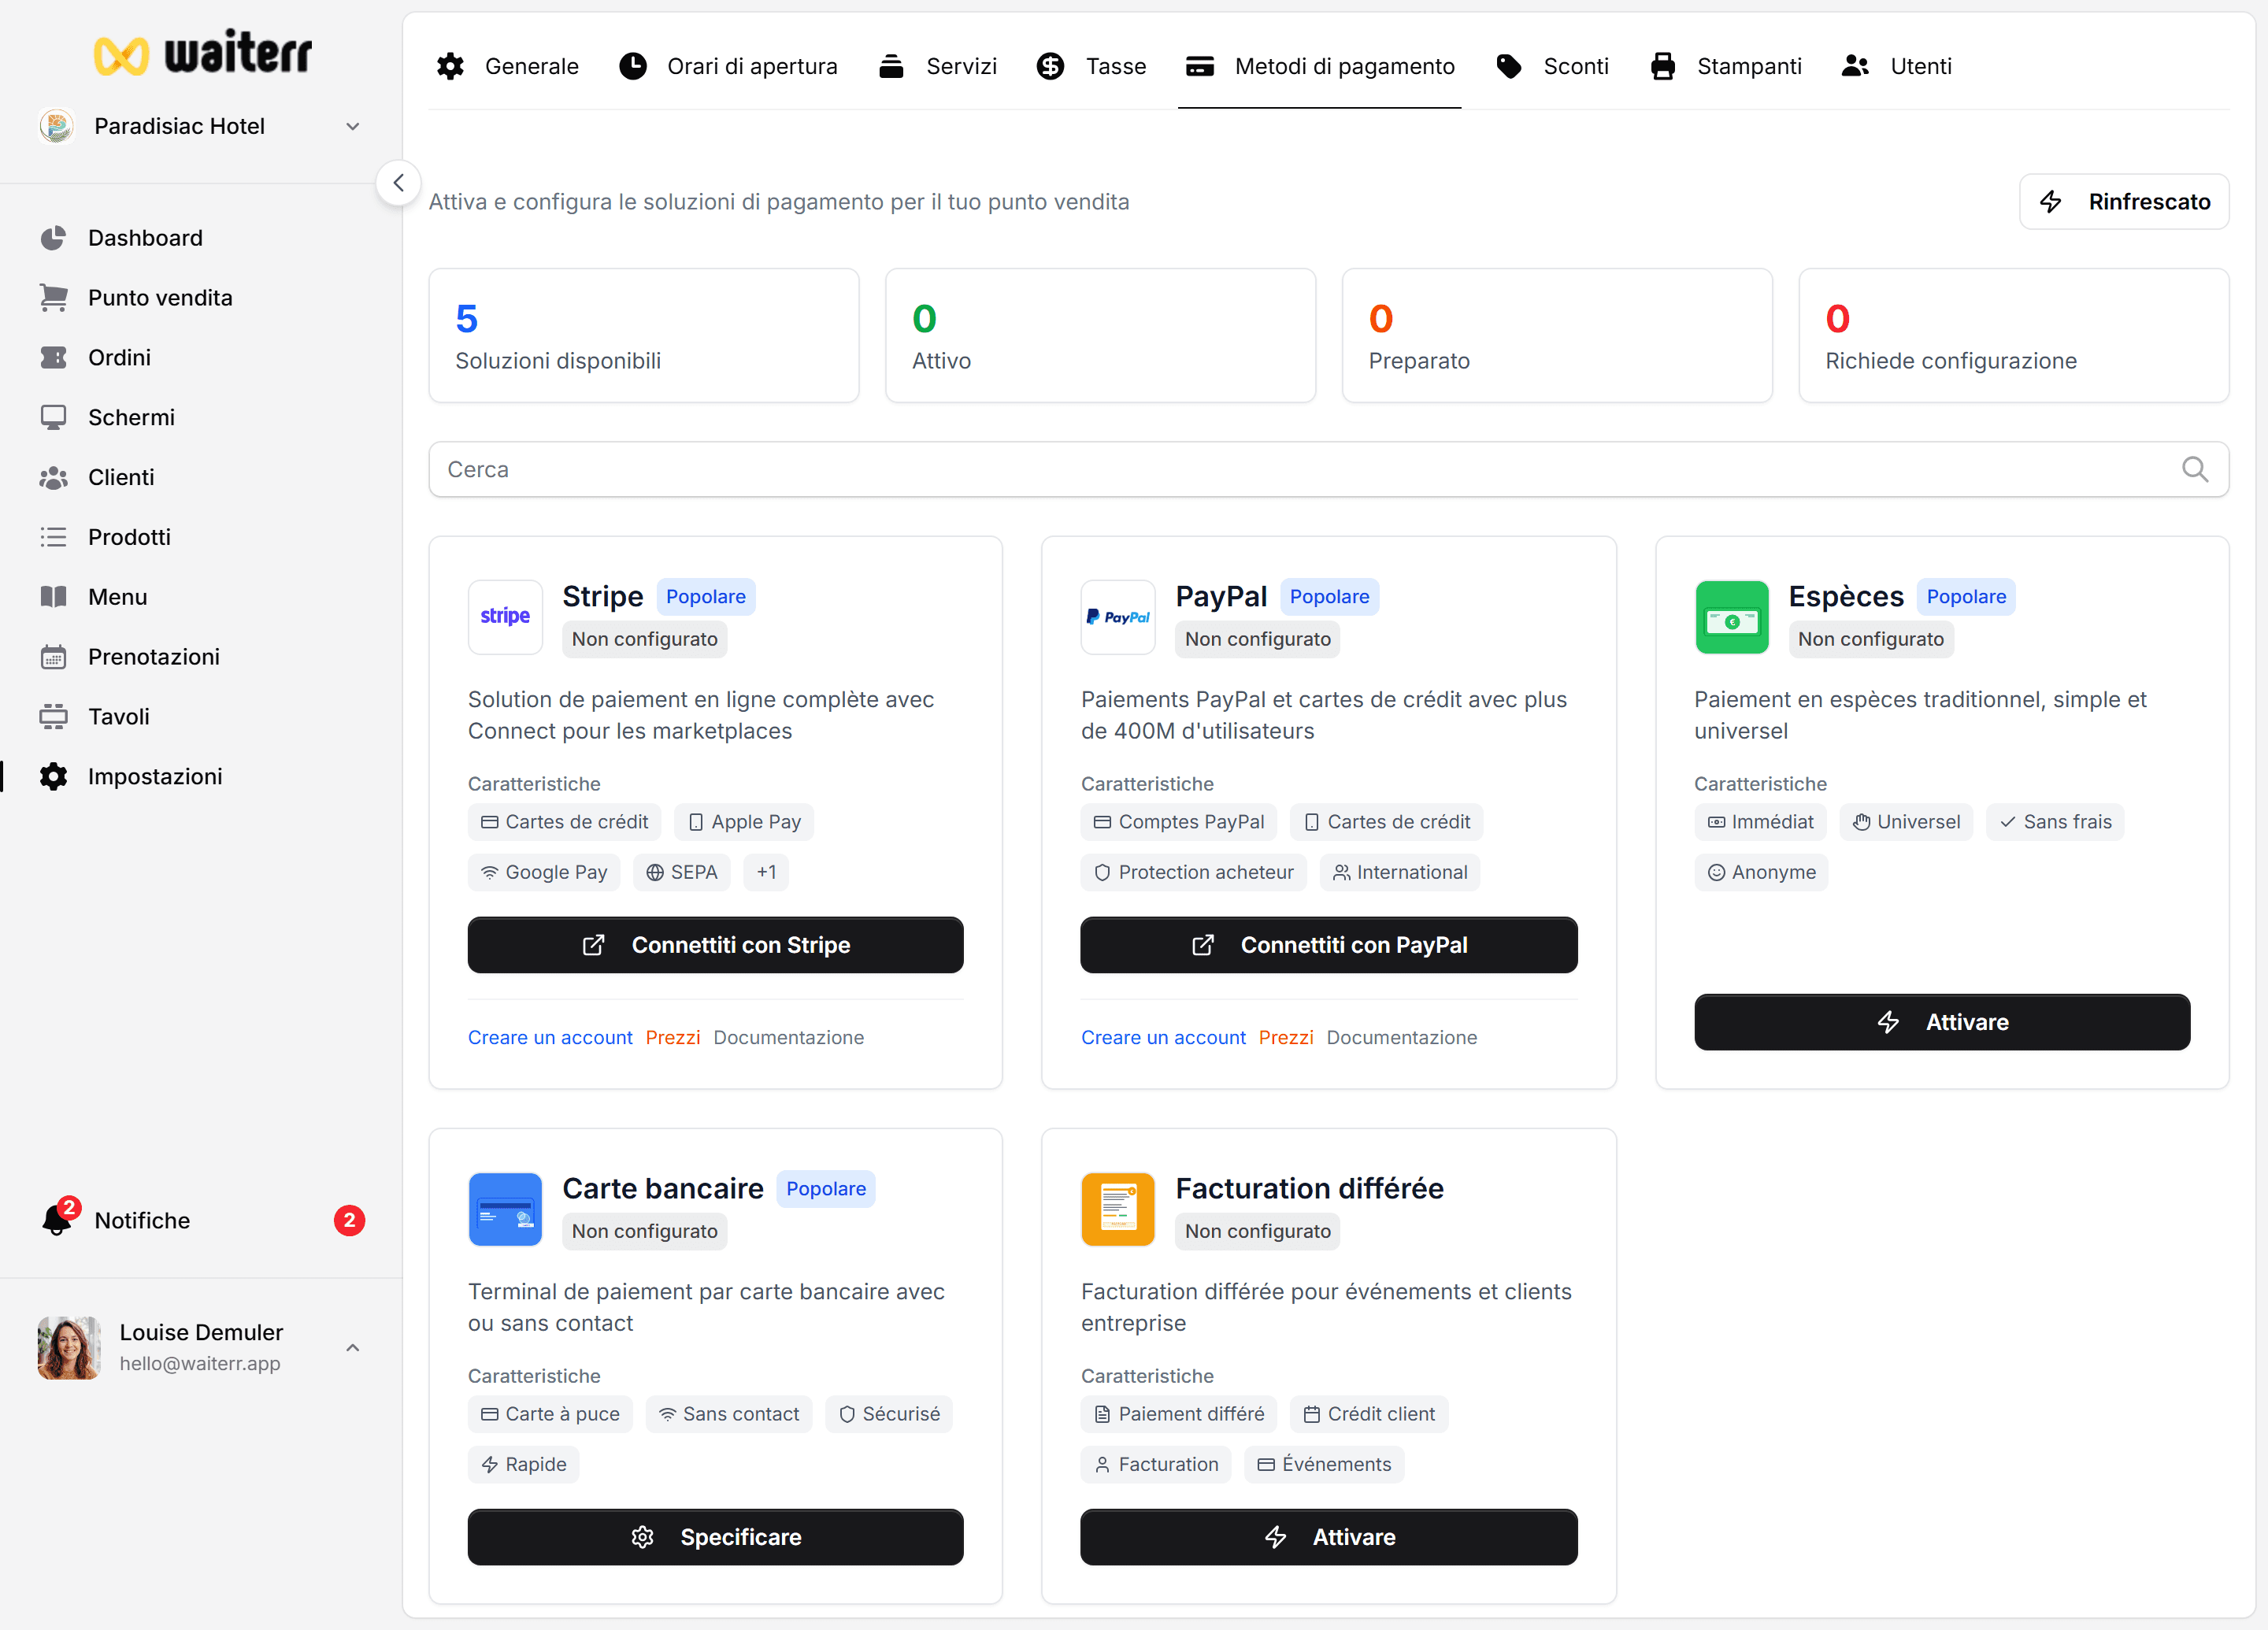This screenshot has width=2268, height=1630.
Task: Expand the Paradisiac Hotel venue dropdown
Action: click(352, 126)
